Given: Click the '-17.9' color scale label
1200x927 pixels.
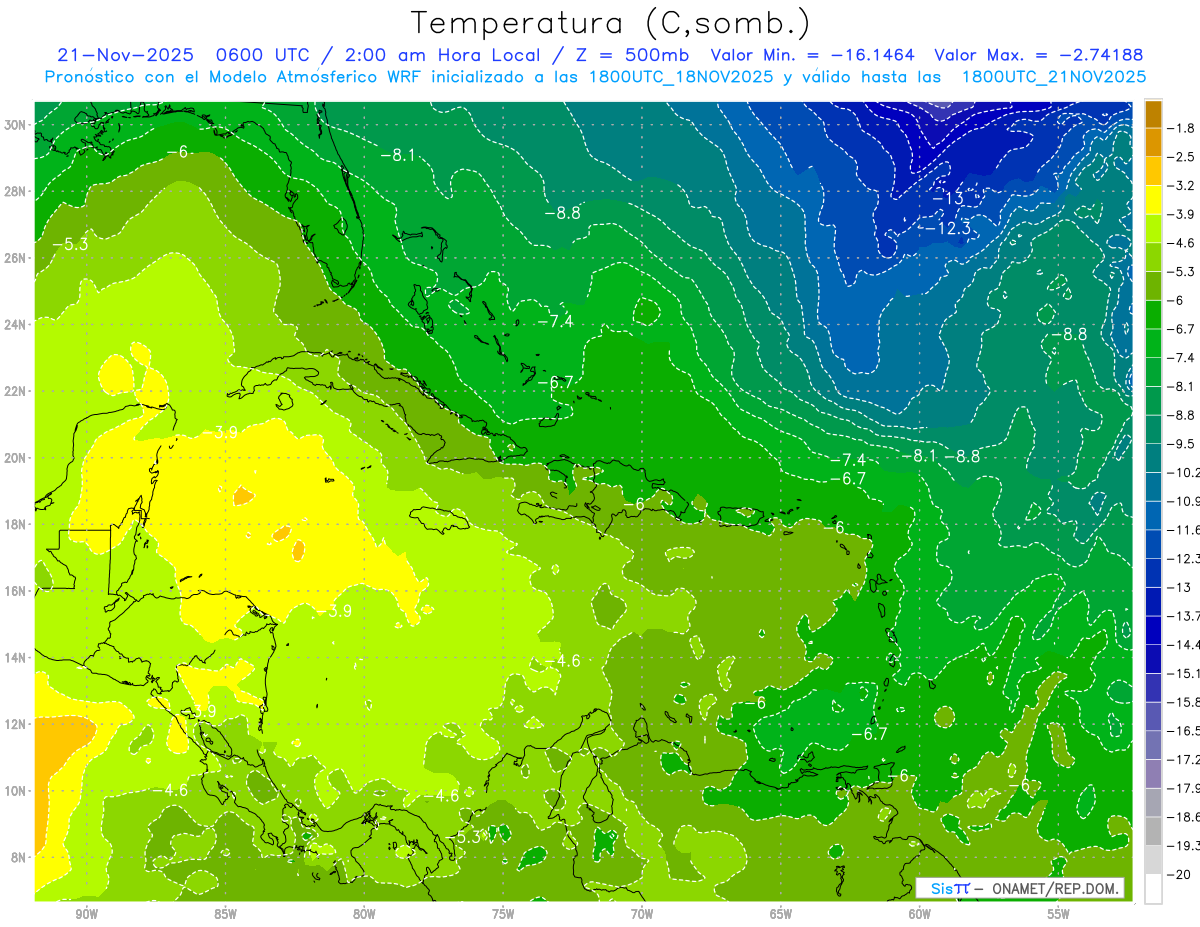Looking at the screenshot, I should 1185,788.
